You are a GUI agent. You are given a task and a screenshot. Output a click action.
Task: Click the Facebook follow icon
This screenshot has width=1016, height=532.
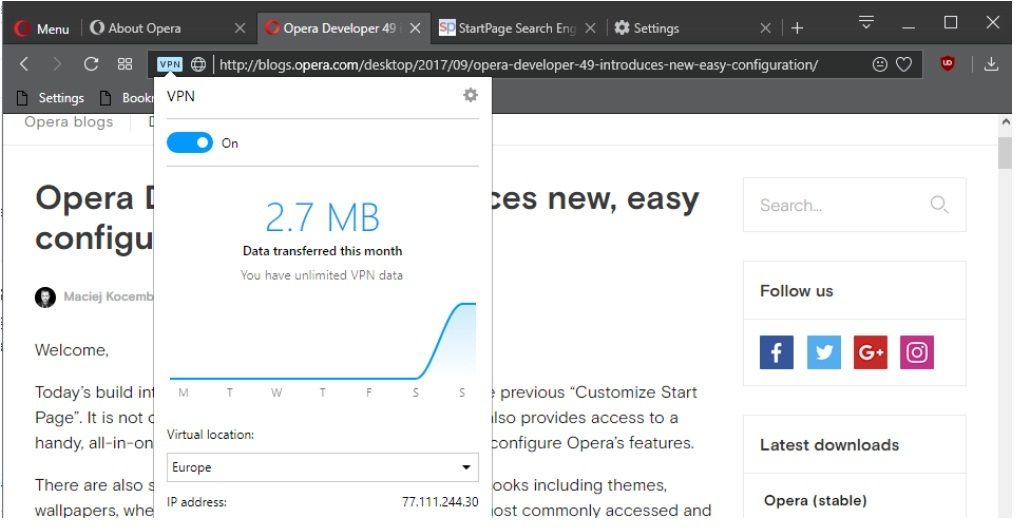776,352
